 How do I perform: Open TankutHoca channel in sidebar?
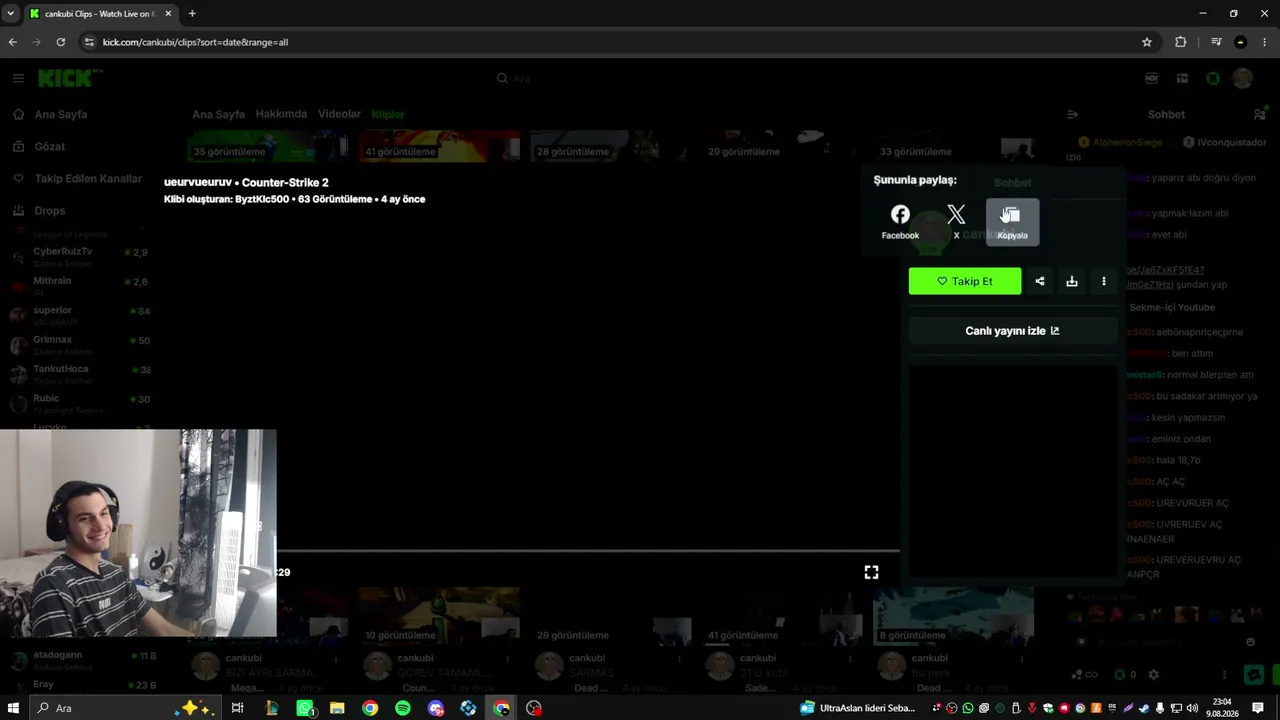(78, 372)
